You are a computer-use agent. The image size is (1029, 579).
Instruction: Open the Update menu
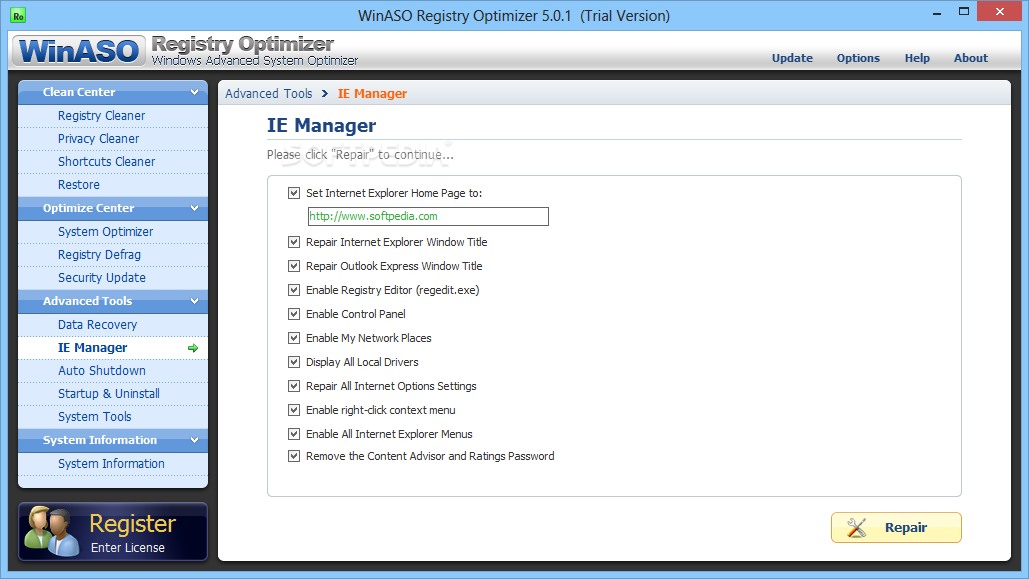pyautogui.click(x=792, y=58)
